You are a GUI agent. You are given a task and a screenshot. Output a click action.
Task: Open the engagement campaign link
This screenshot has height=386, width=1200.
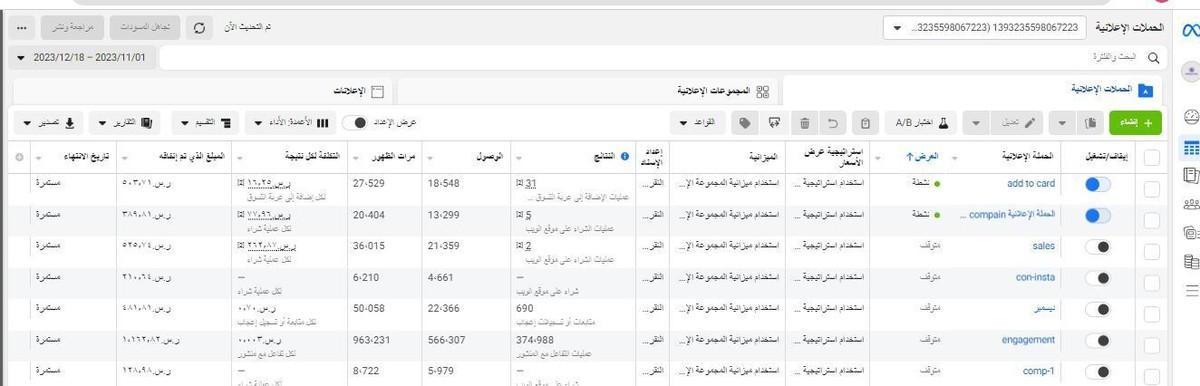pos(1028,339)
